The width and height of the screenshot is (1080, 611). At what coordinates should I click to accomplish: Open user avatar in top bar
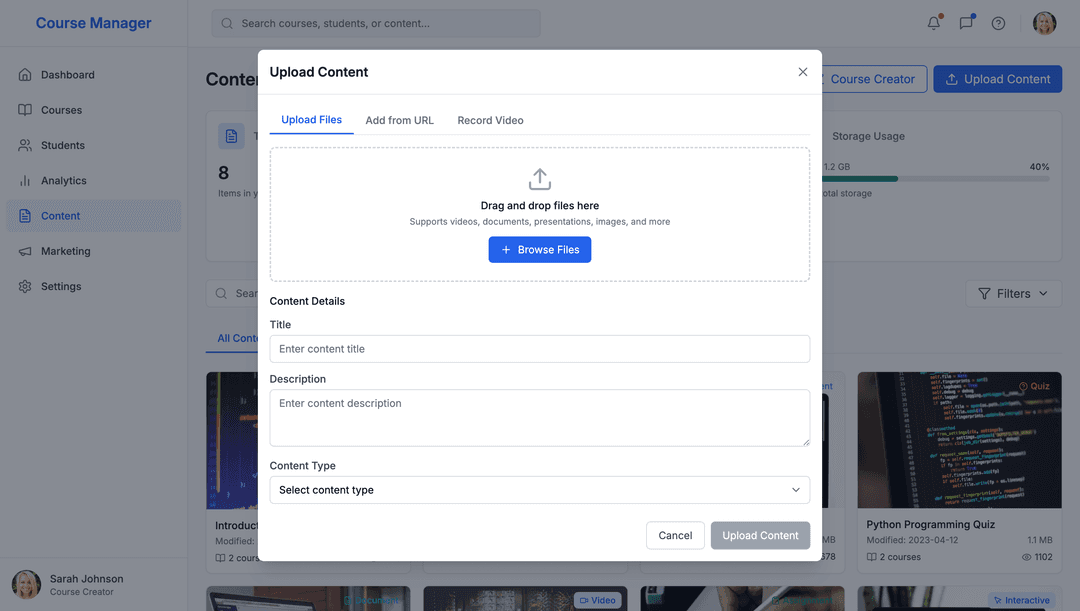(x=1044, y=23)
